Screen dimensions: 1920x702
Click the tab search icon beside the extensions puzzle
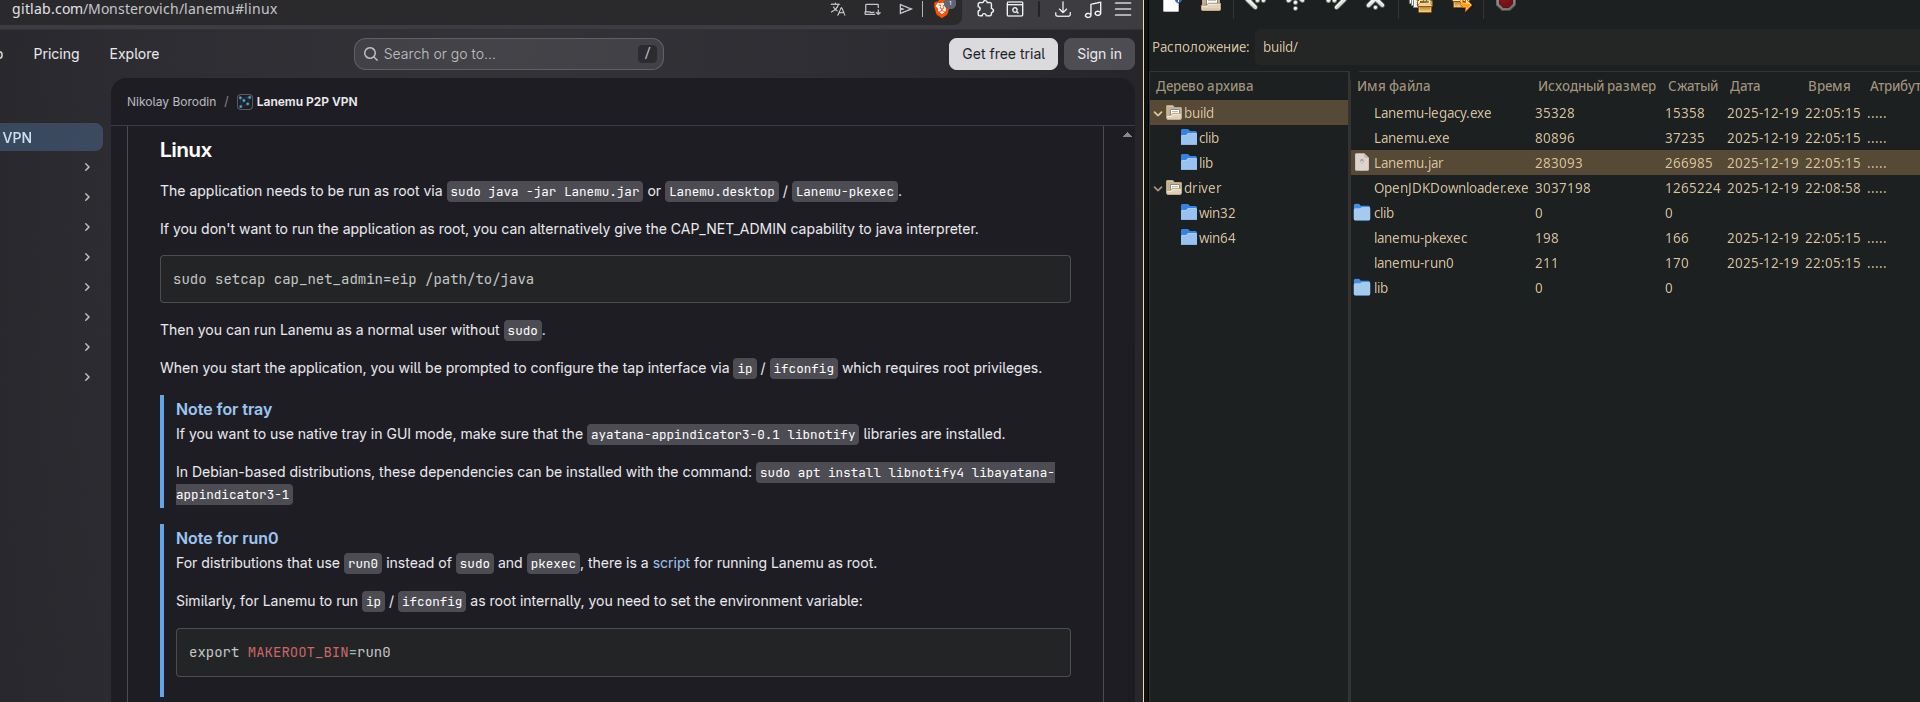1015,9
